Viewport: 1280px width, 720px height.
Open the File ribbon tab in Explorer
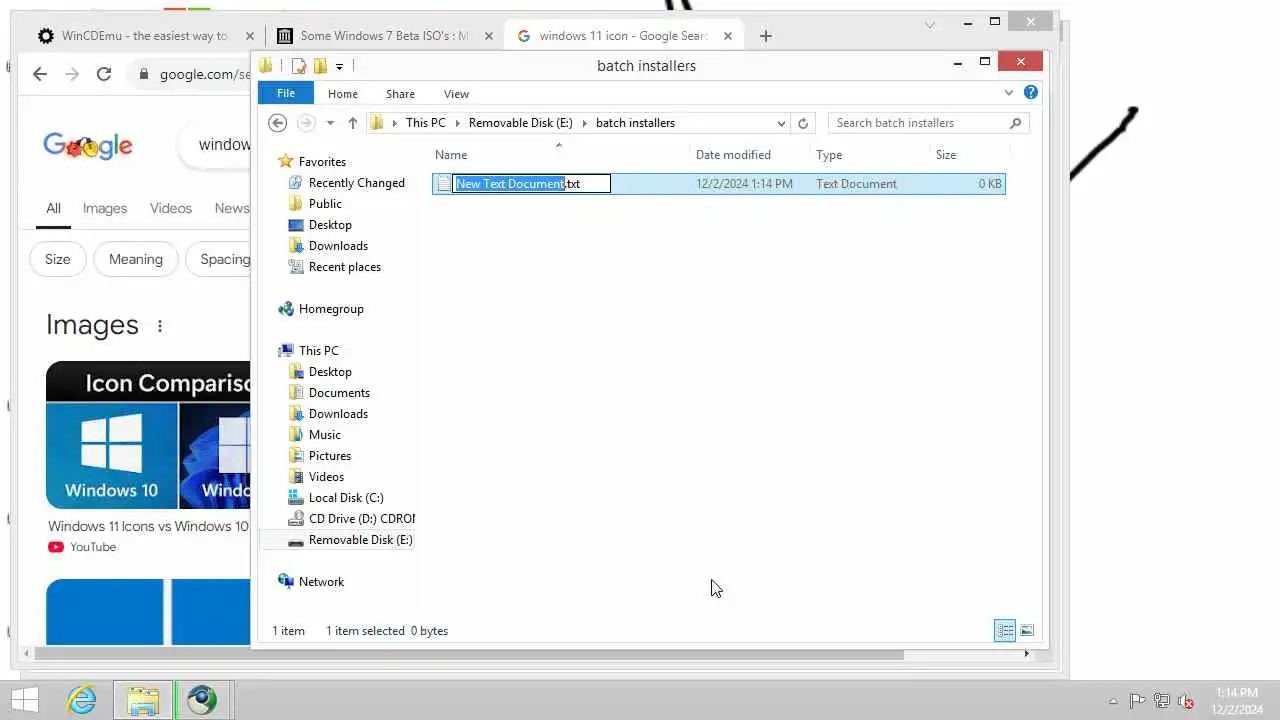coord(286,93)
